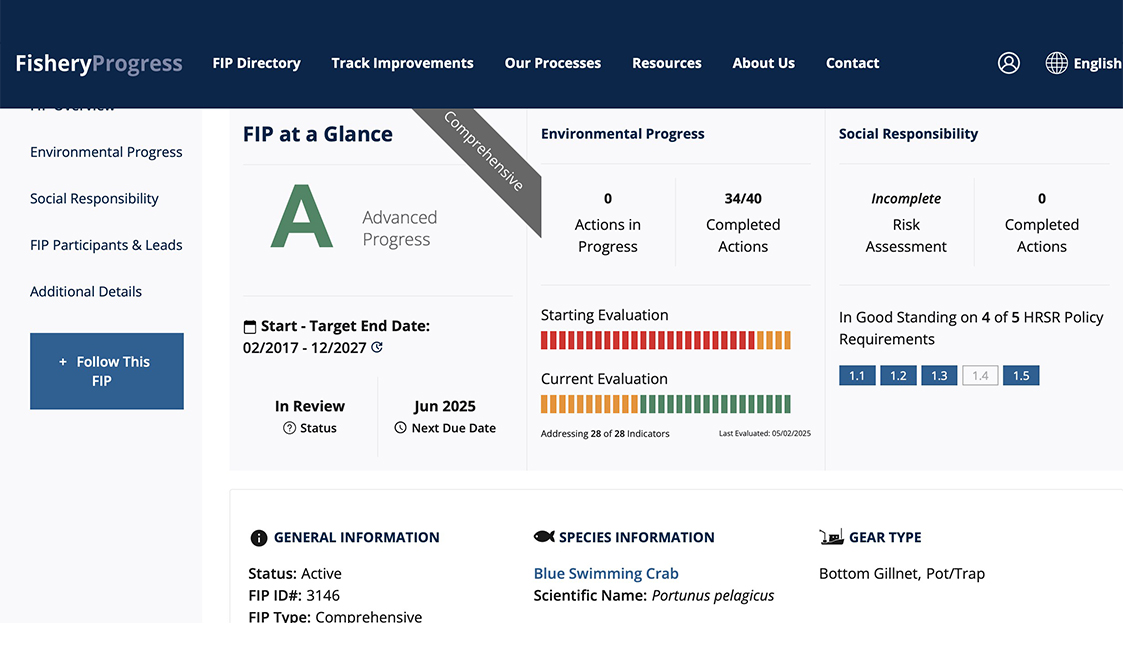Click the question mark Status icon
Viewport: 1123px width, 645px height.
click(x=289, y=428)
